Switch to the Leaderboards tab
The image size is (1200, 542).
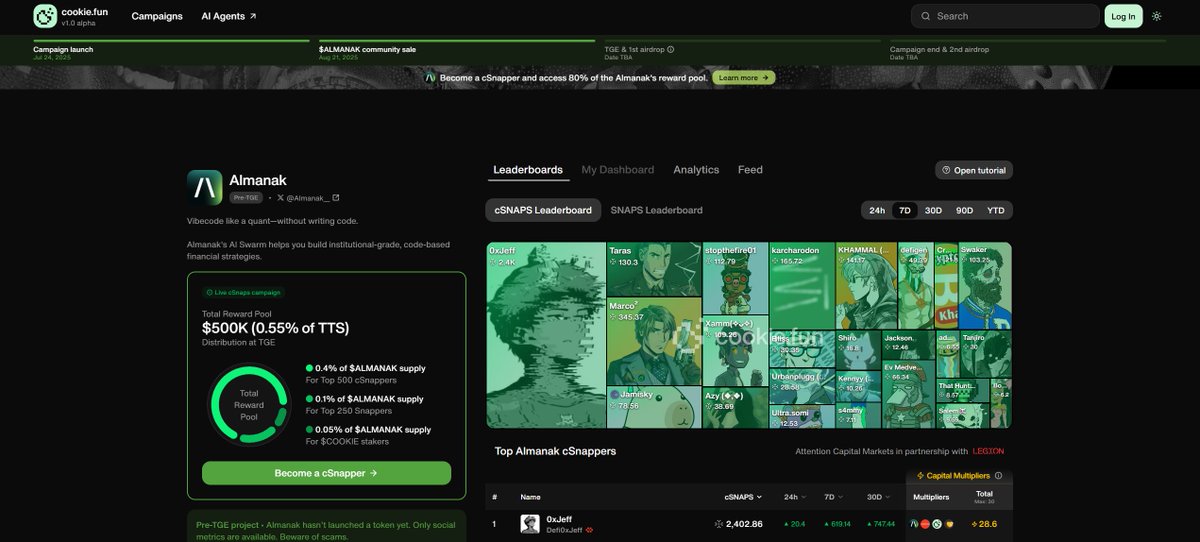[x=528, y=170]
